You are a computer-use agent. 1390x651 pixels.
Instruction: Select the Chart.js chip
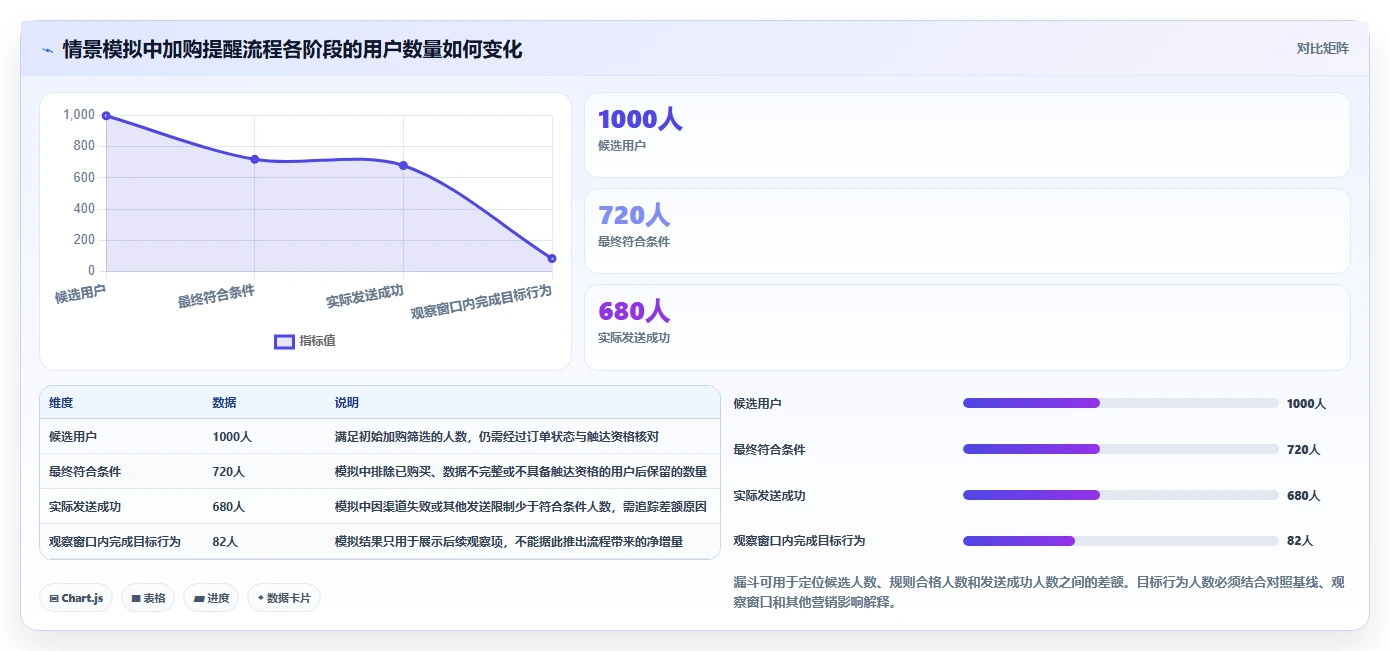click(x=76, y=598)
